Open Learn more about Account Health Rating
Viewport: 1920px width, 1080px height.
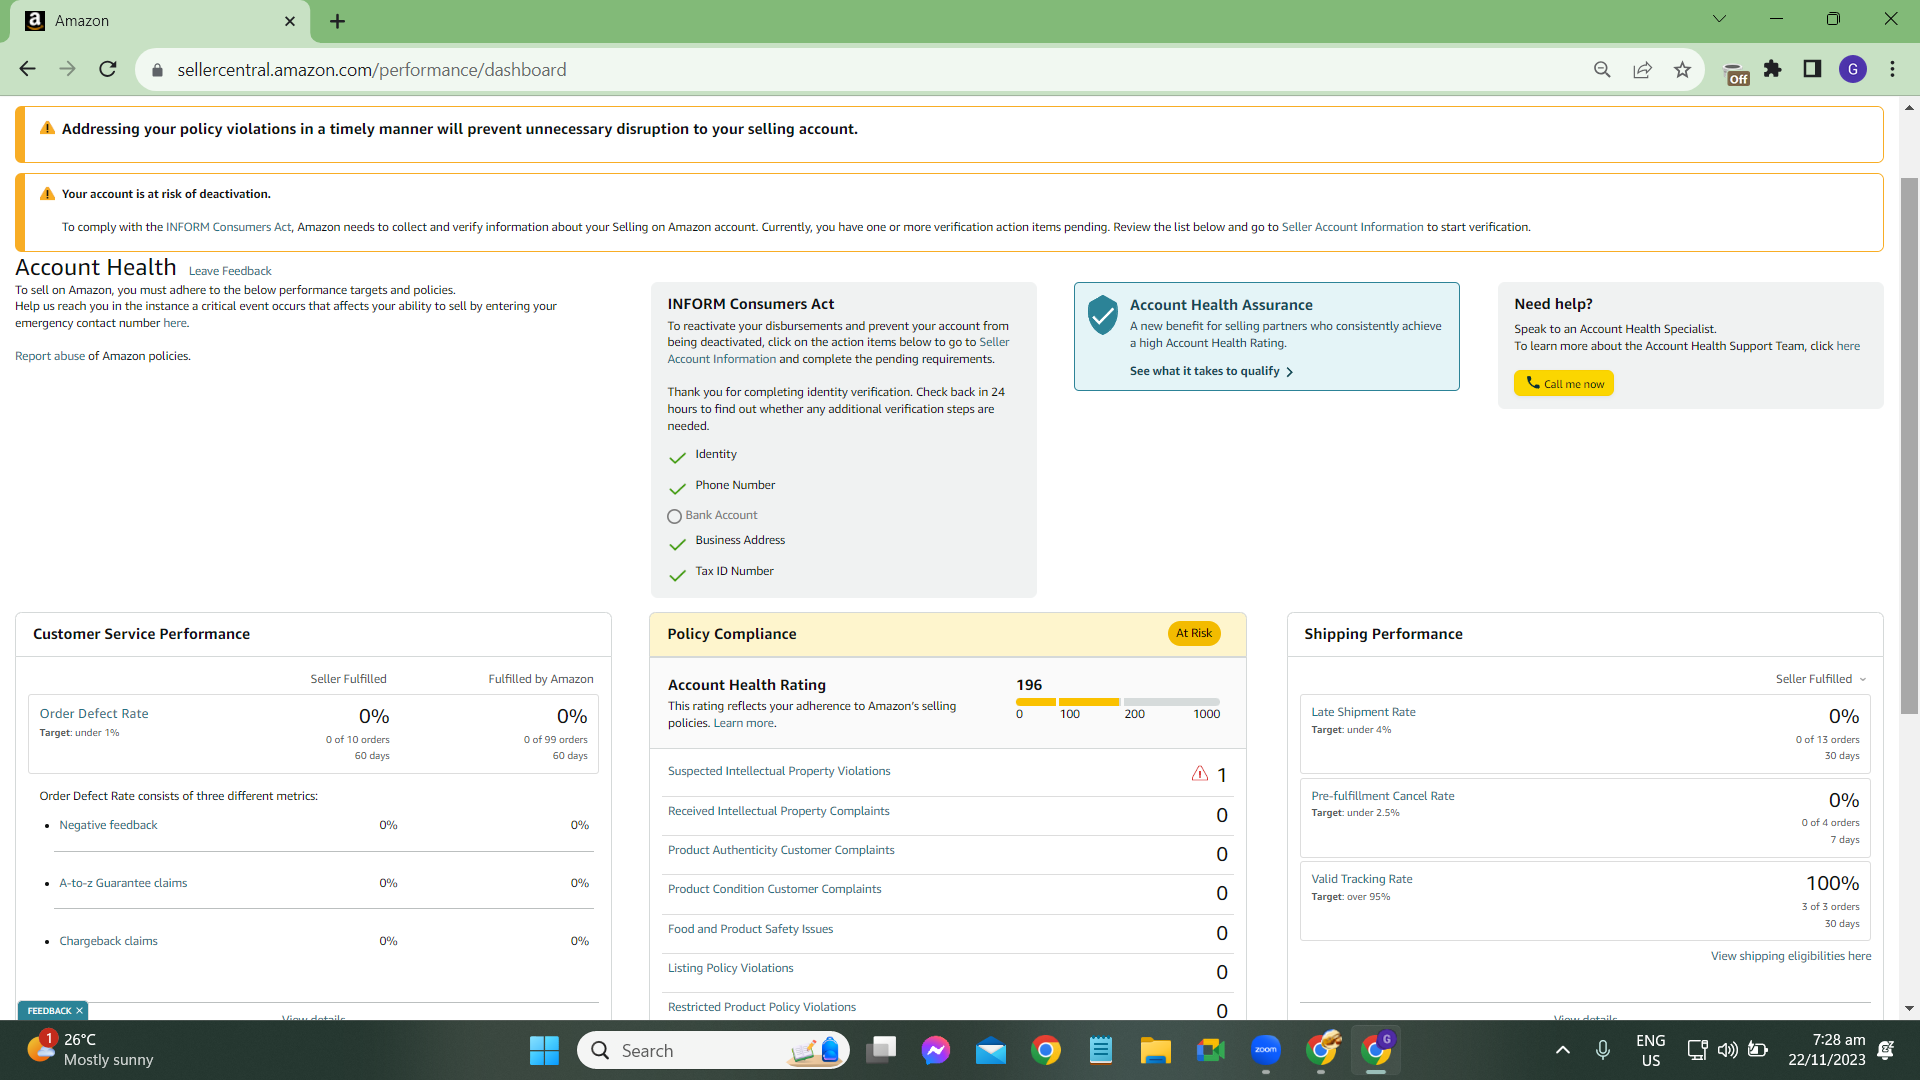pyautogui.click(x=744, y=723)
